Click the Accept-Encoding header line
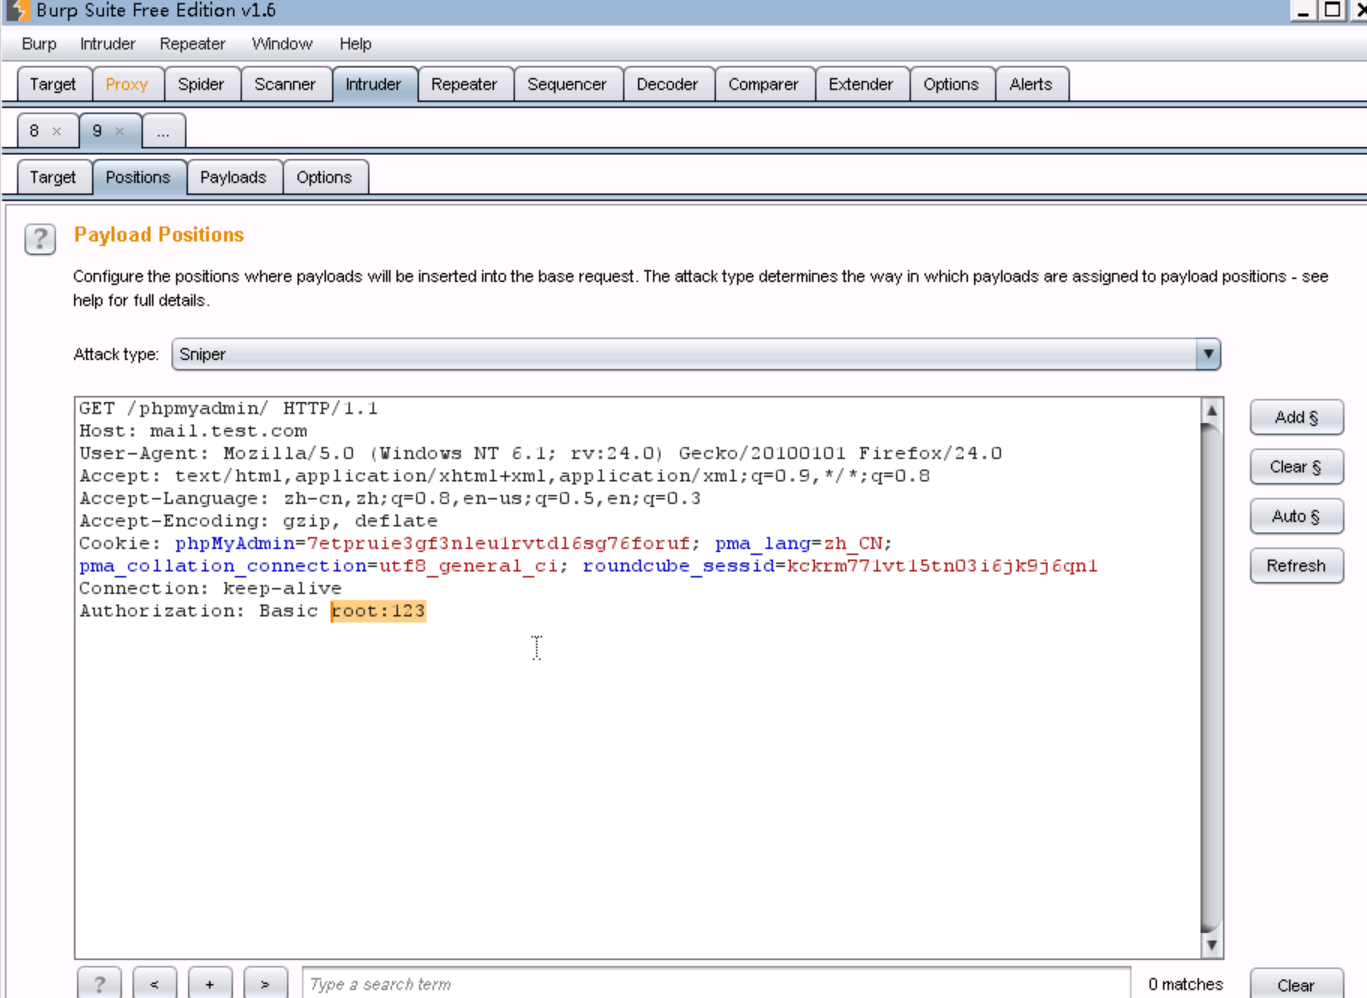 tap(258, 521)
